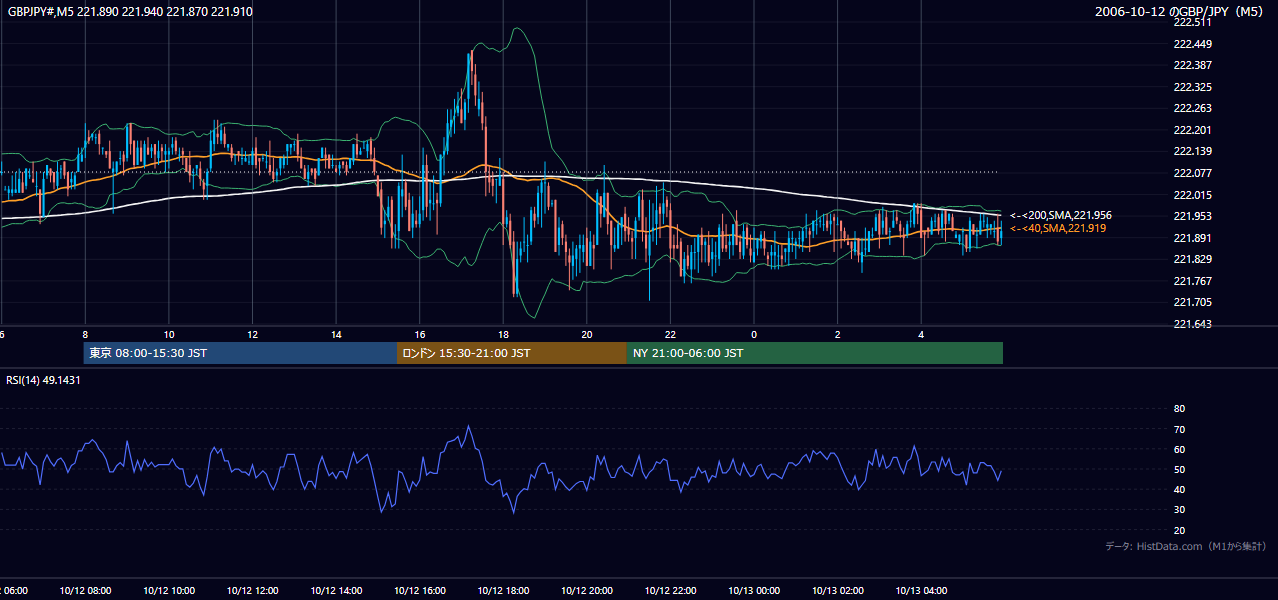This screenshot has width=1278, height=600.
Task: Click hour tick 0 under candlestick chart
Action: (754, 334)
